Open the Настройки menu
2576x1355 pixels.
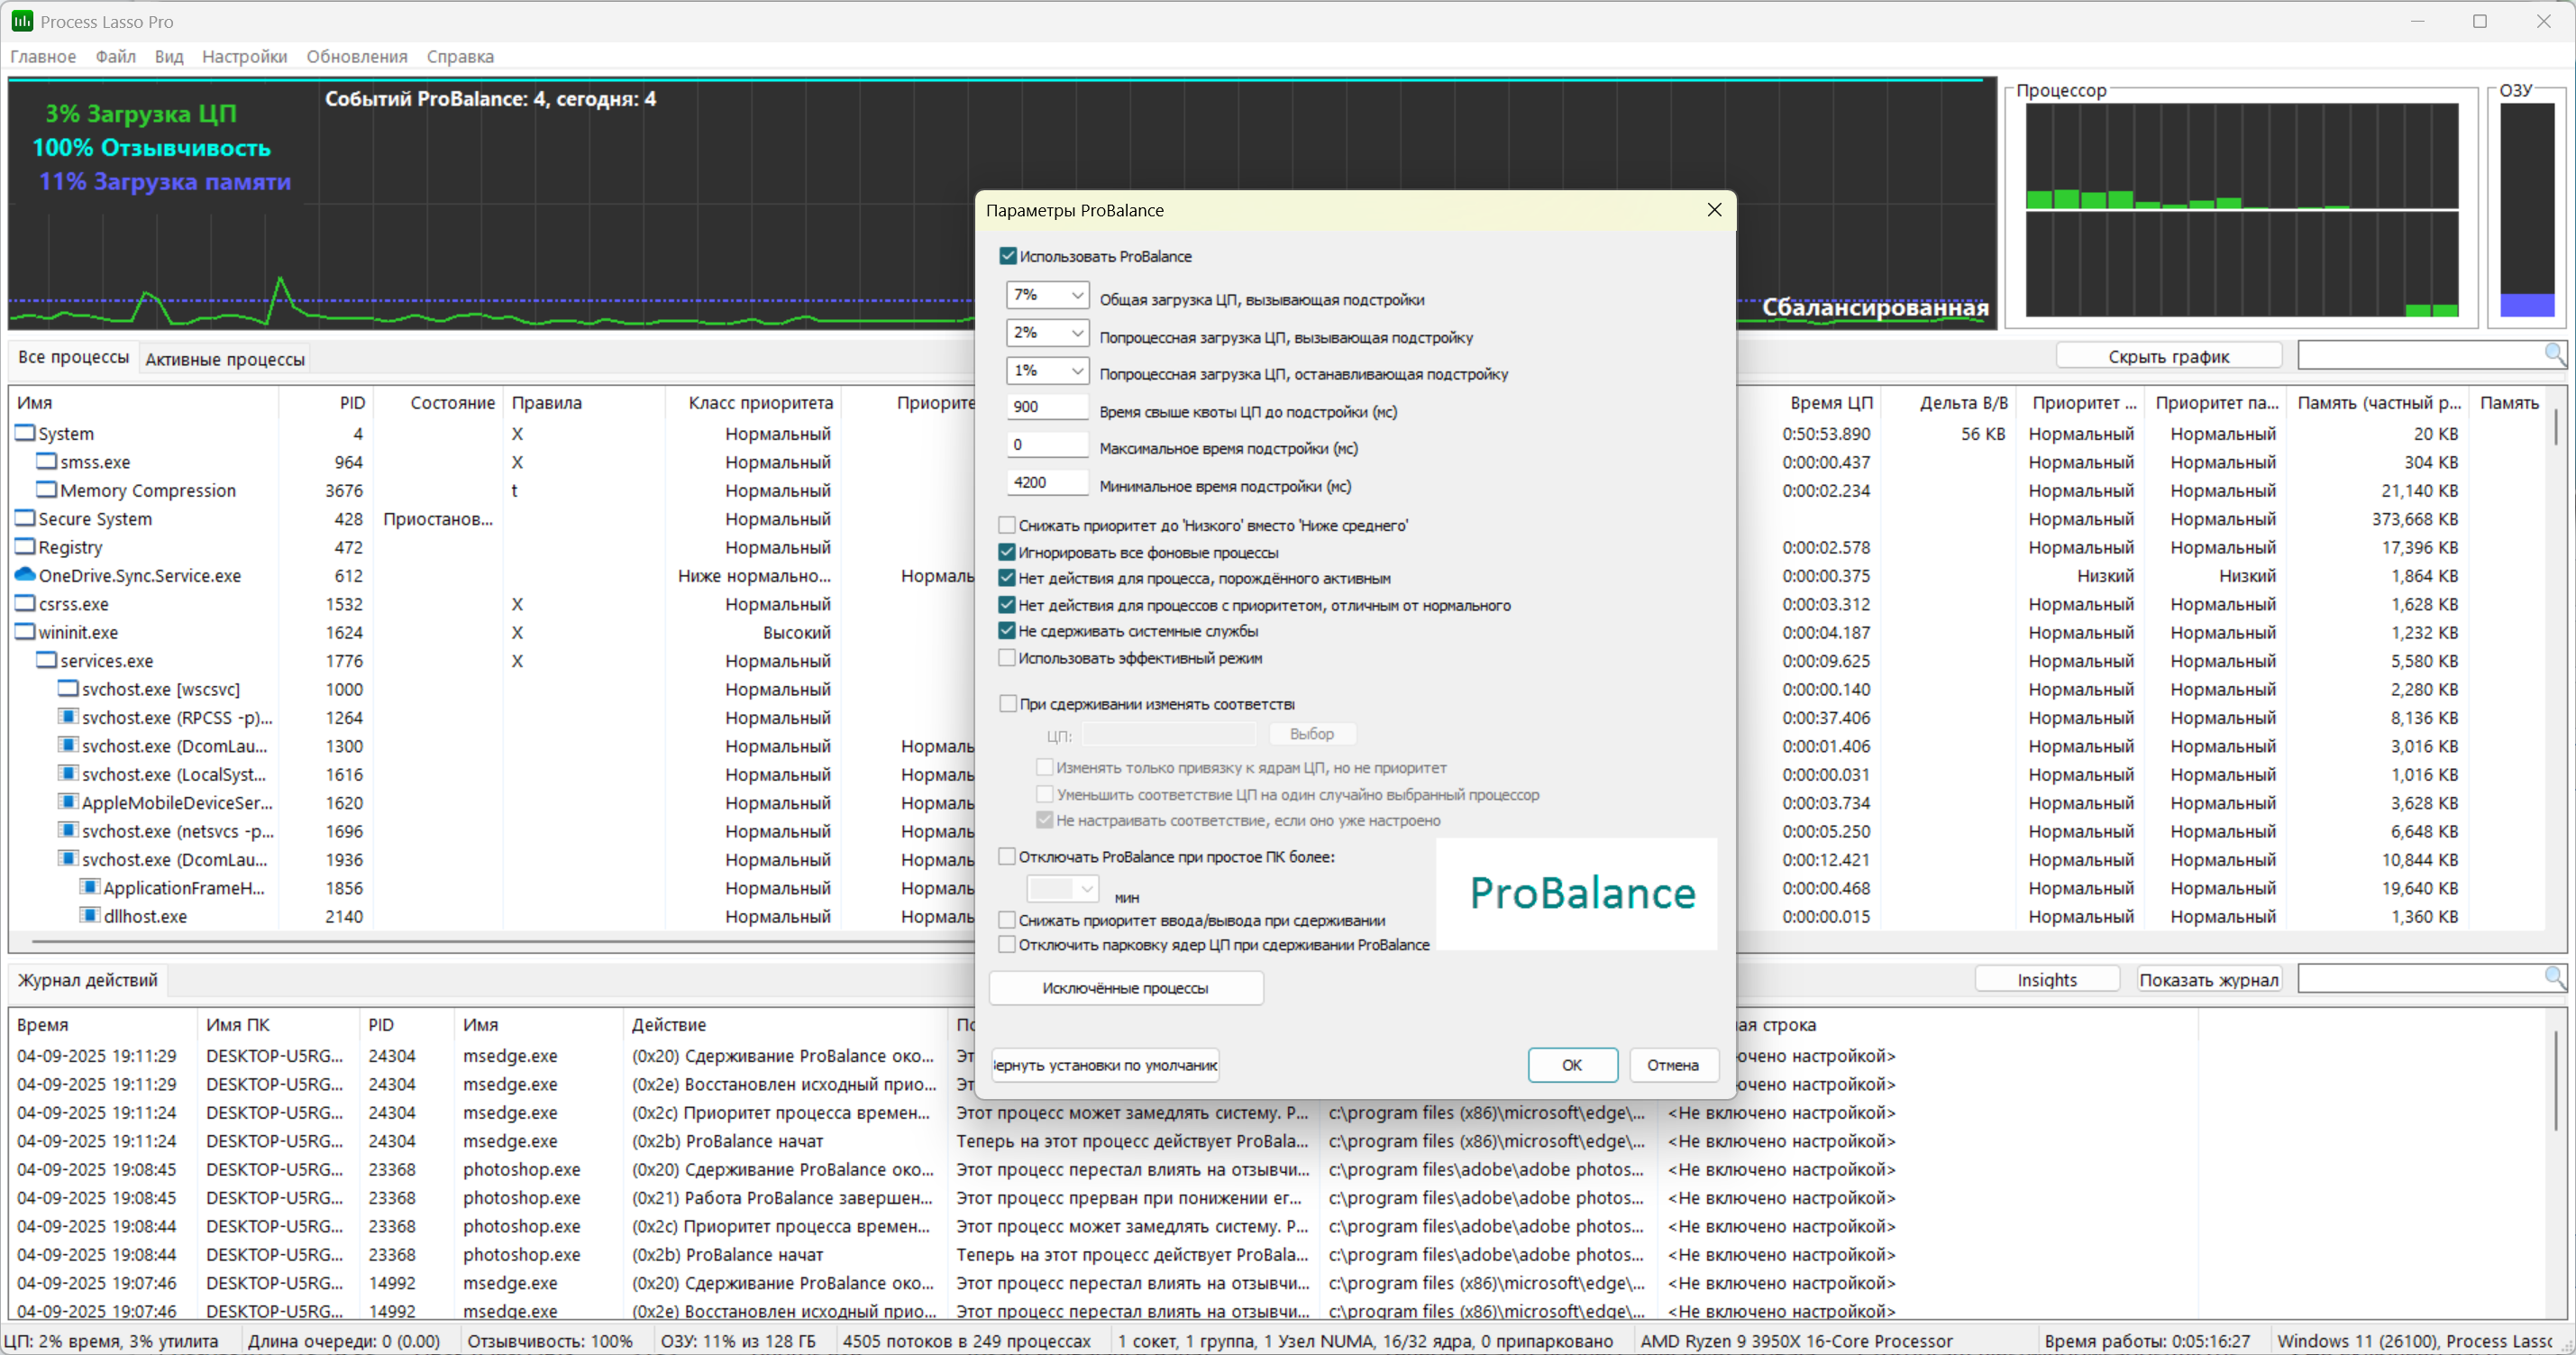point(244,56)
